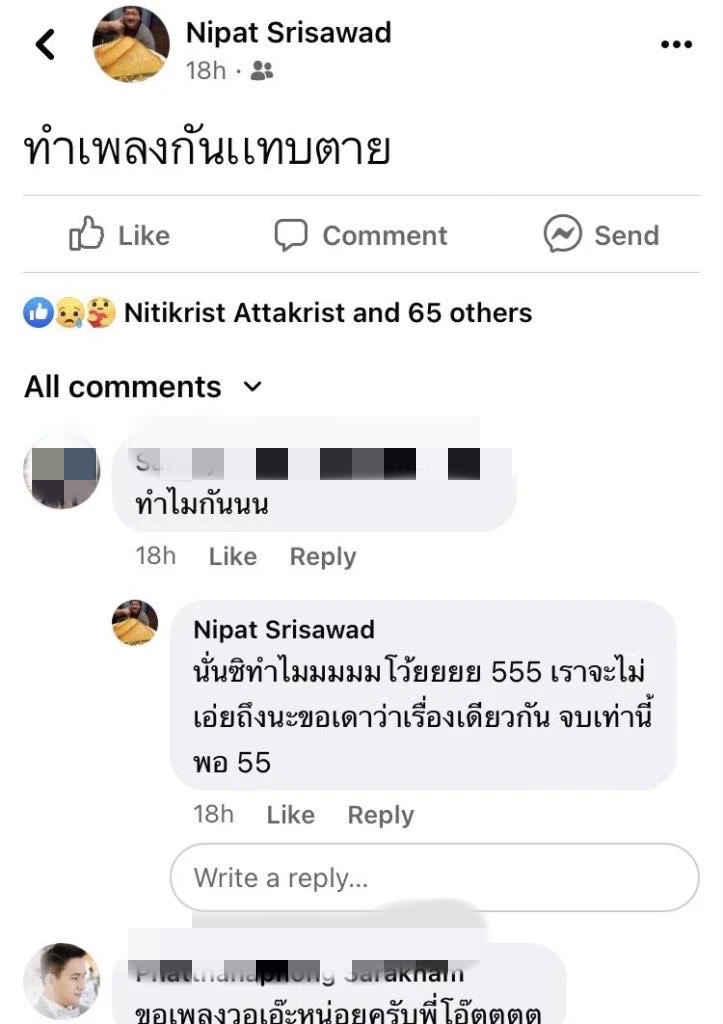Tap the Comment speech bubble icon
The image size is (723, 1024).
[291, 235]
